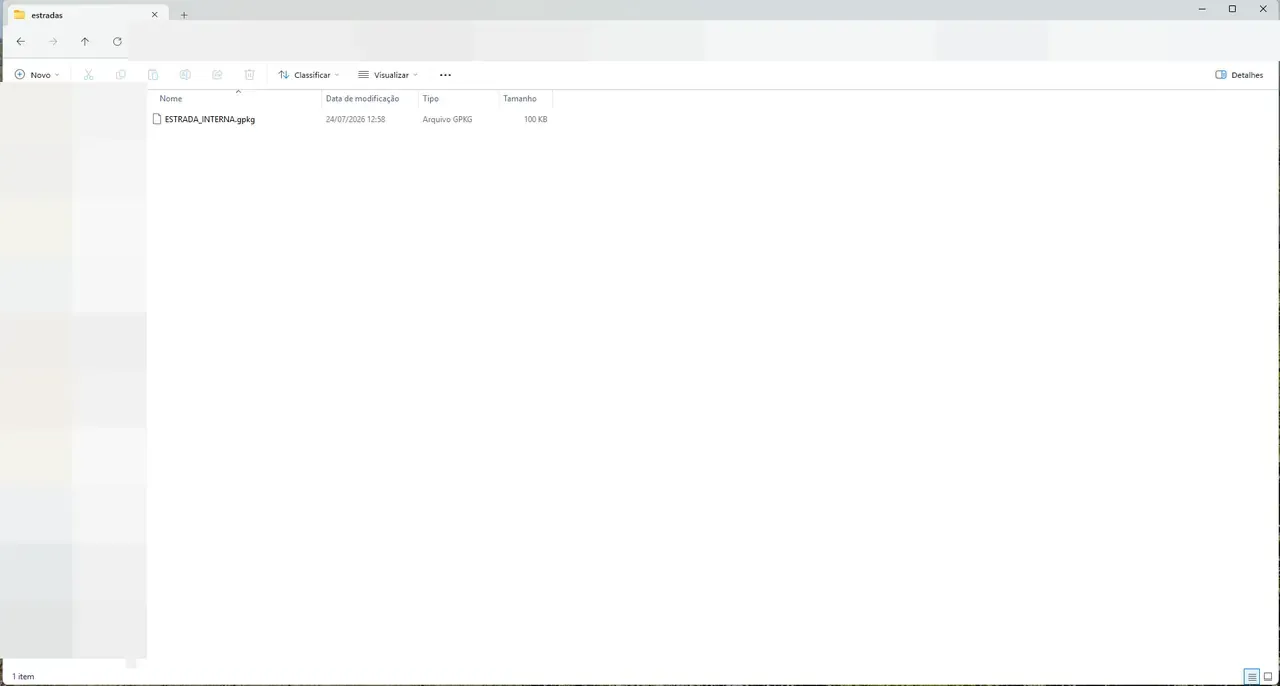Open the three-dots more options menu
This screenshot has height=686, width=1280.
(445, 75)
